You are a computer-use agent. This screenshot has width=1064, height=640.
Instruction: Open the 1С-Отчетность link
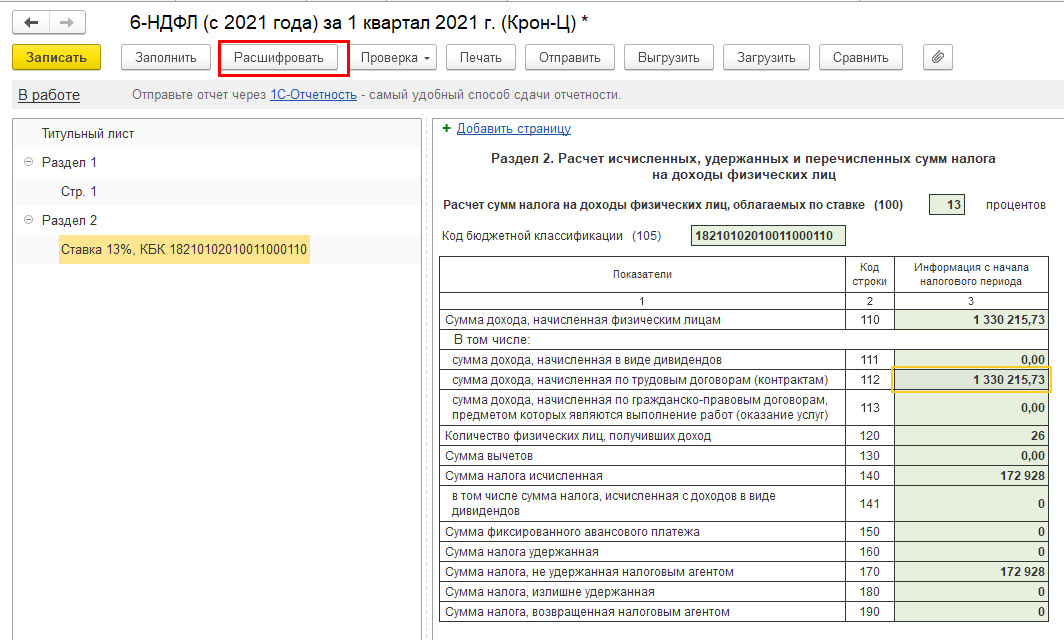pos(314,95)
